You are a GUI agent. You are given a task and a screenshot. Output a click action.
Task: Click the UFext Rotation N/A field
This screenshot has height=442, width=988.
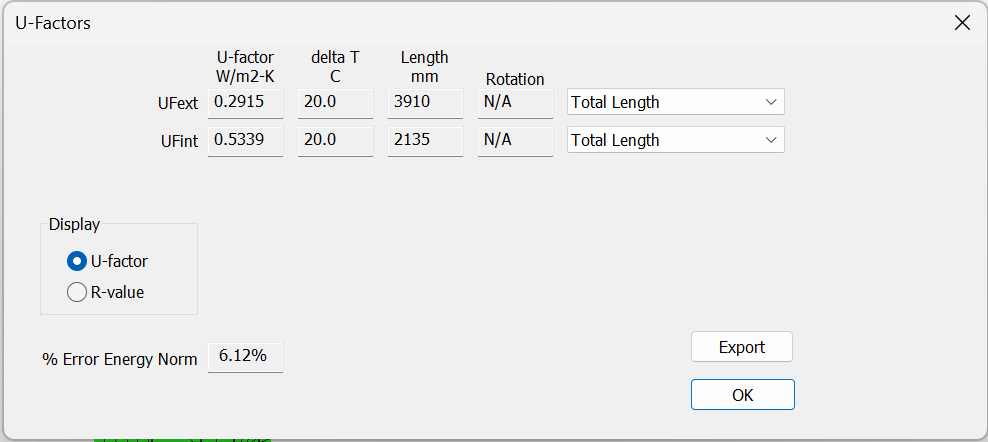(515, 103)
